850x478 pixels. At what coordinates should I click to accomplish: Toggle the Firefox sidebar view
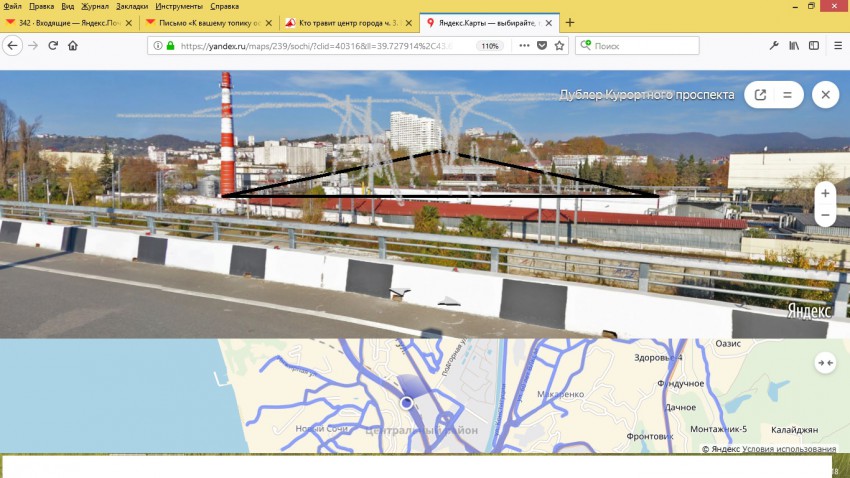pos(814,46)
